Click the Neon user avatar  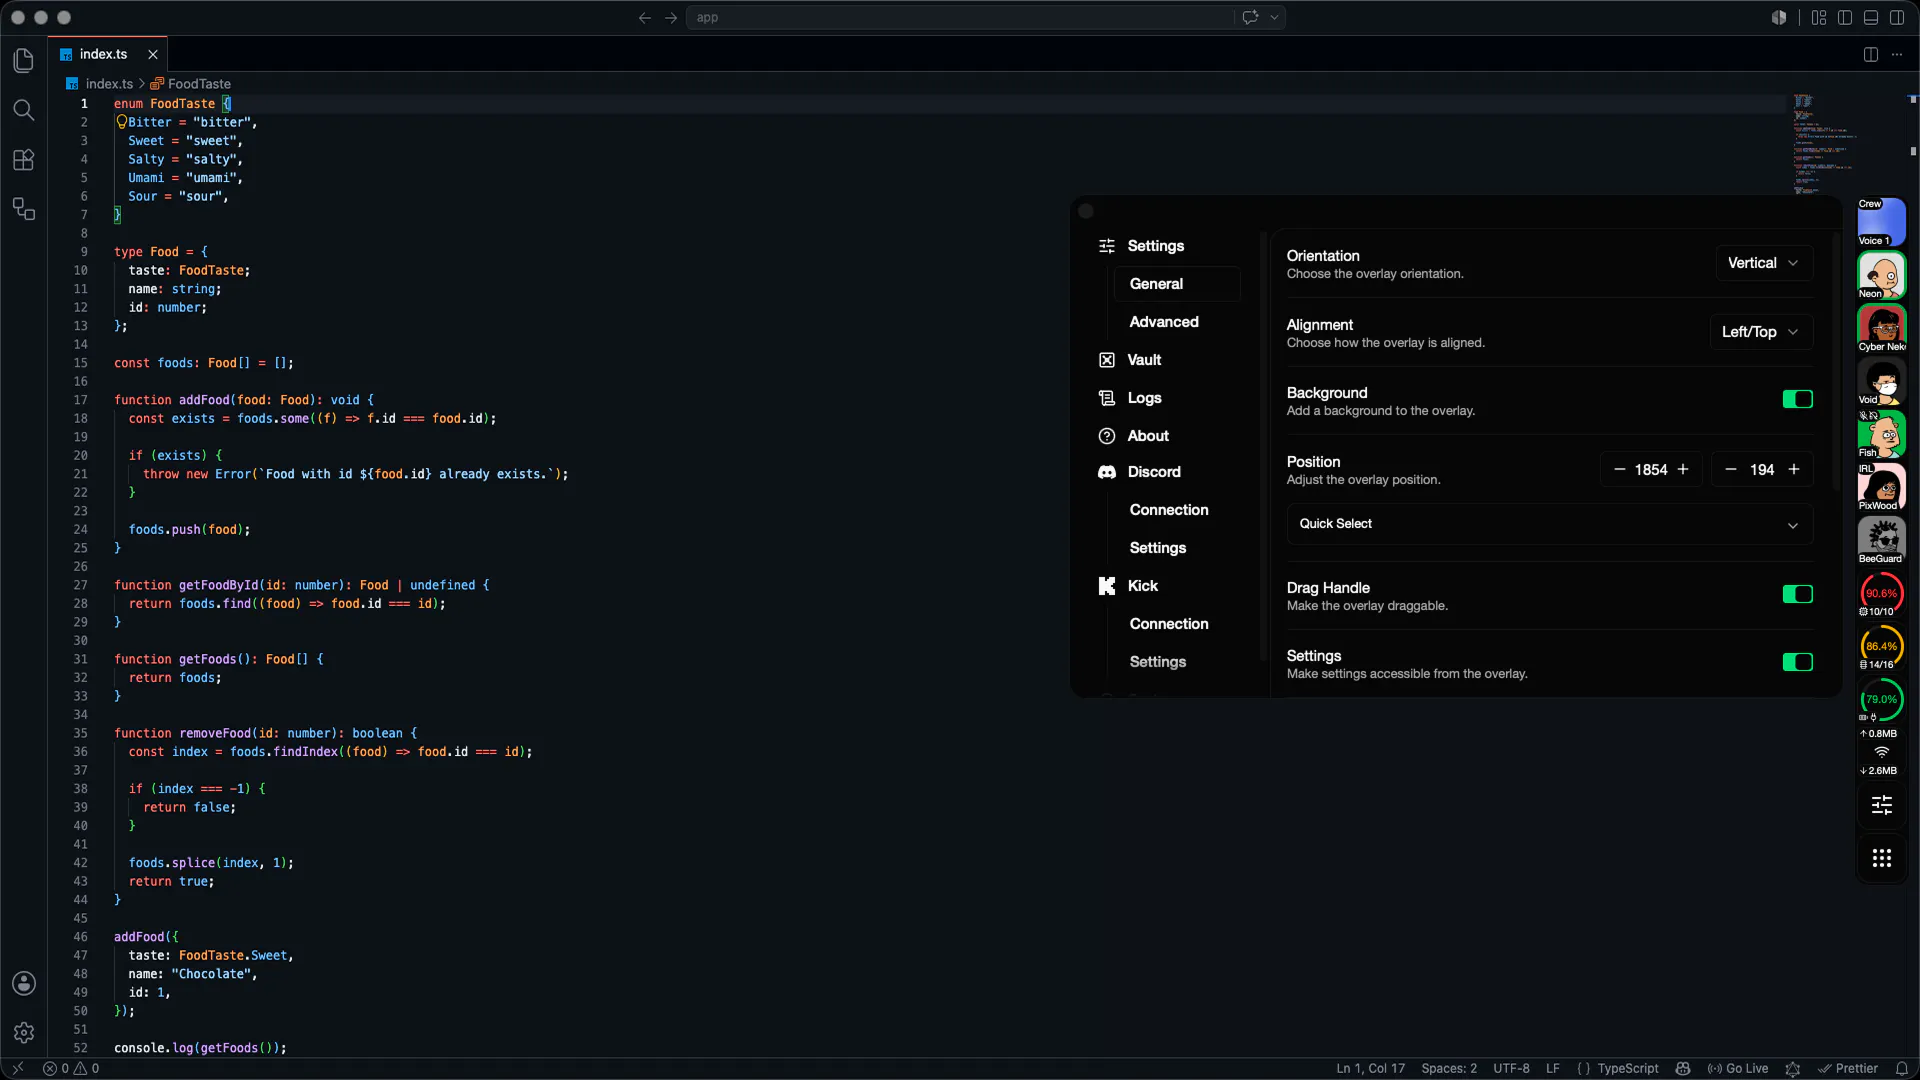[x=1882, y=275]
